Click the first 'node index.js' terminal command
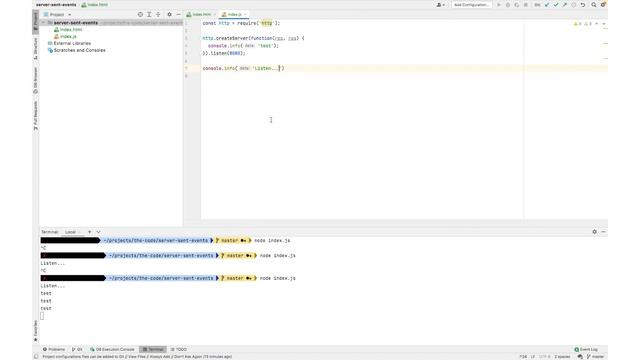The image size is (640, 360). [x=272, y=240]
